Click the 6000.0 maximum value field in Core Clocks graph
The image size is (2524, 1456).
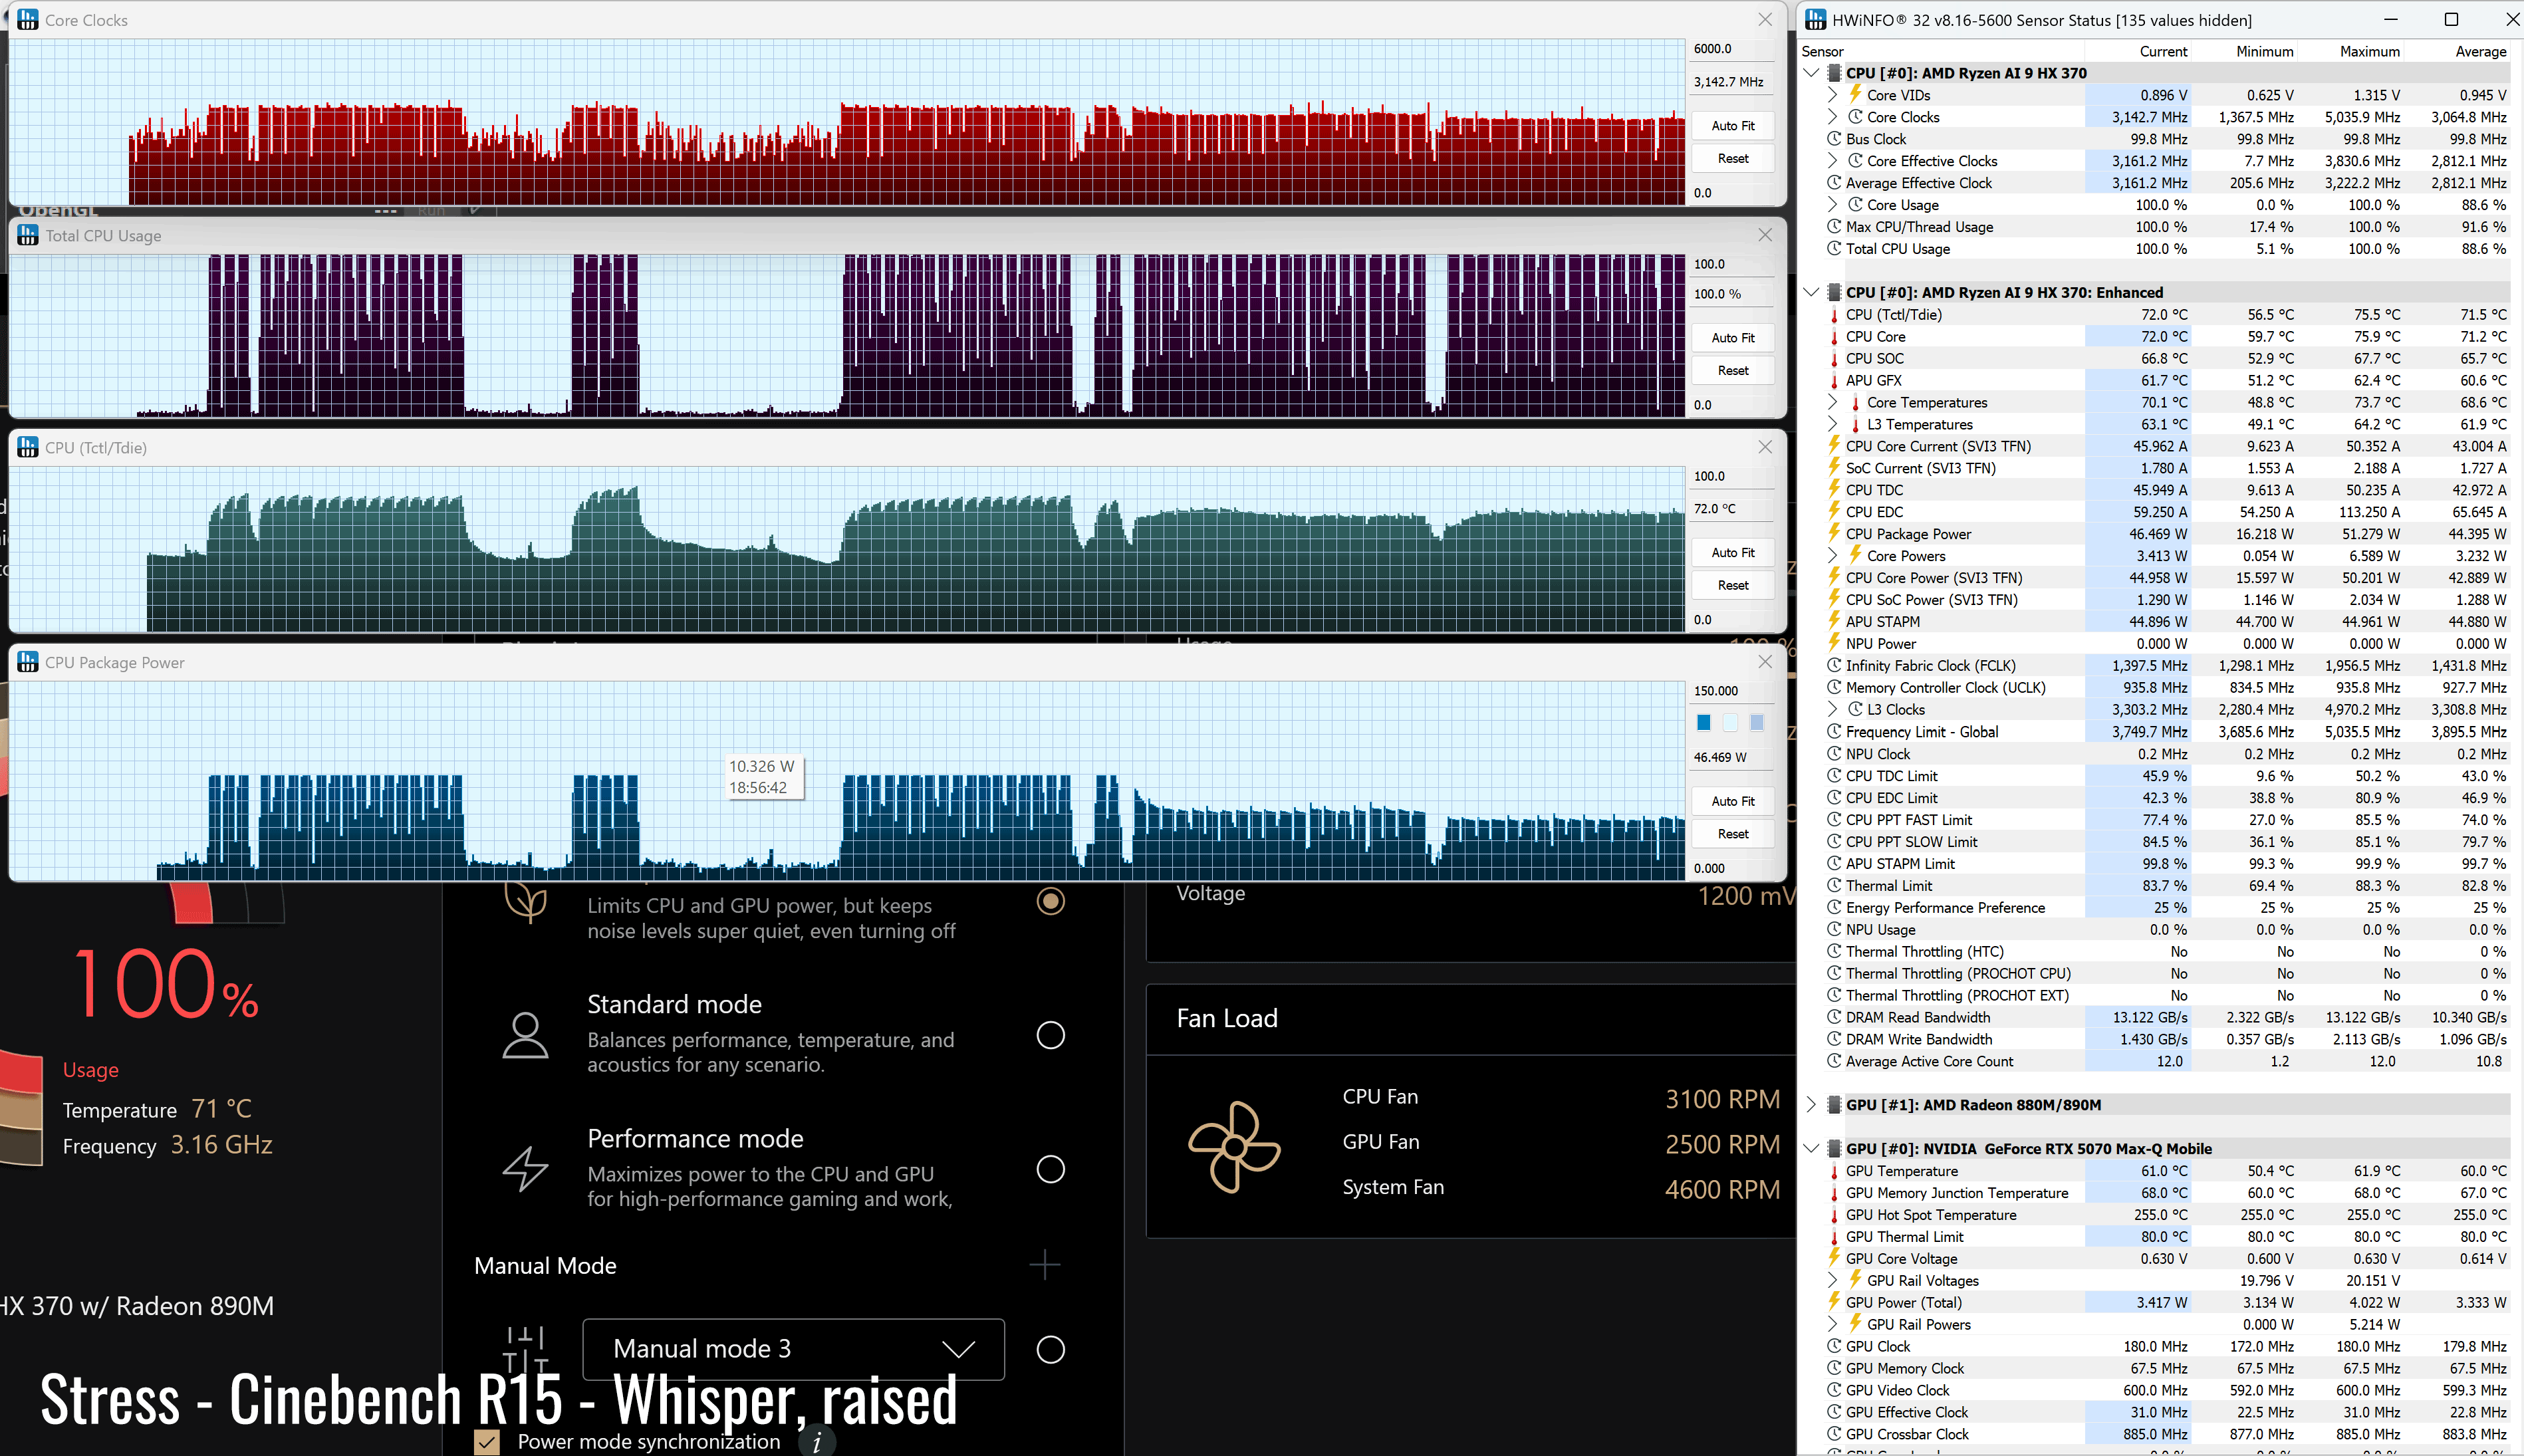point(1732,49)
